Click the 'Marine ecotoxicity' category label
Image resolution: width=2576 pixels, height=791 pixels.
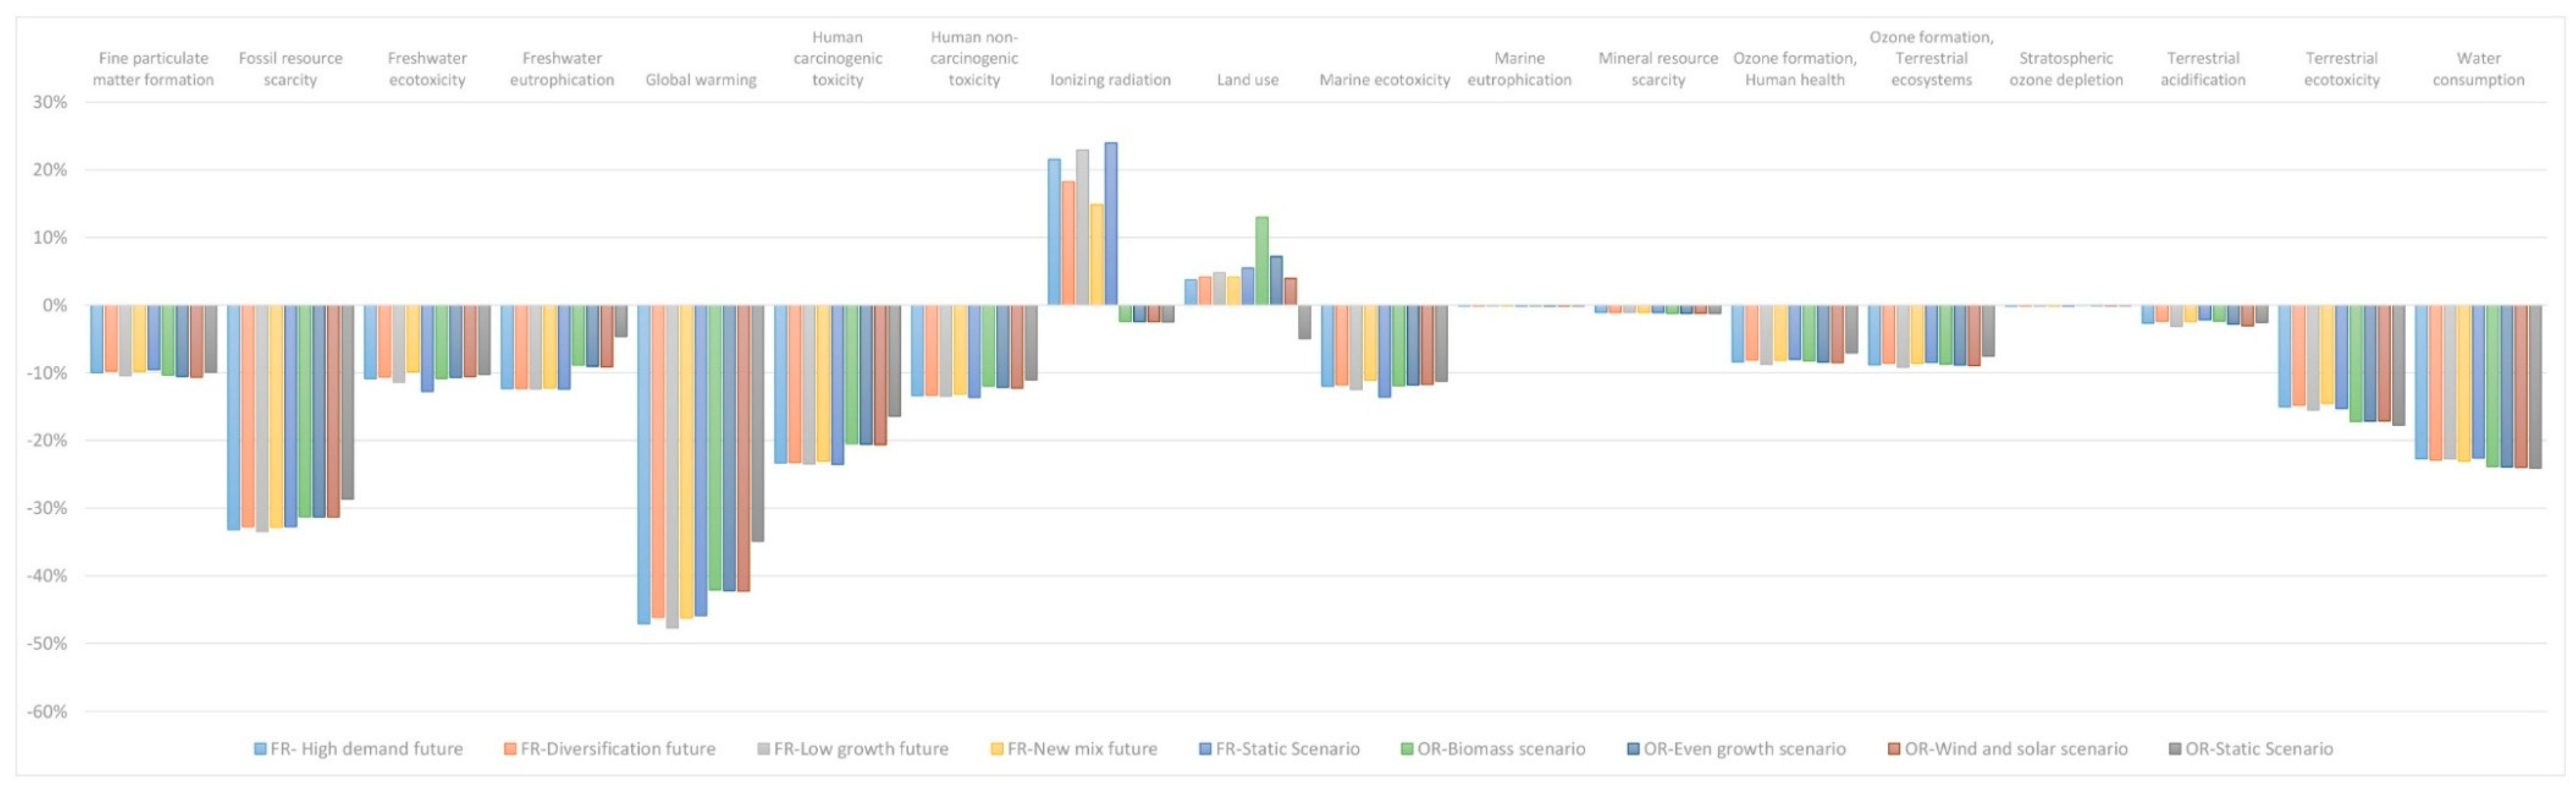tap(1384, 80)
